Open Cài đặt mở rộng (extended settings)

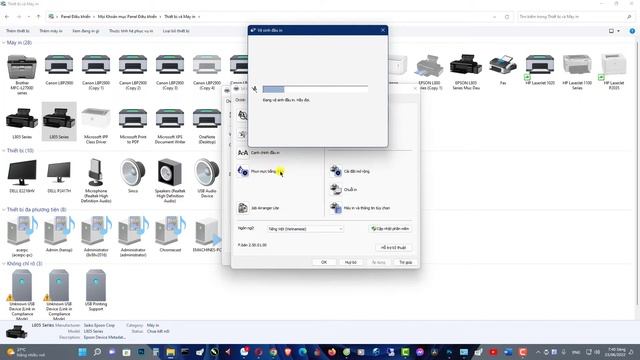click(x=350, y=171)
